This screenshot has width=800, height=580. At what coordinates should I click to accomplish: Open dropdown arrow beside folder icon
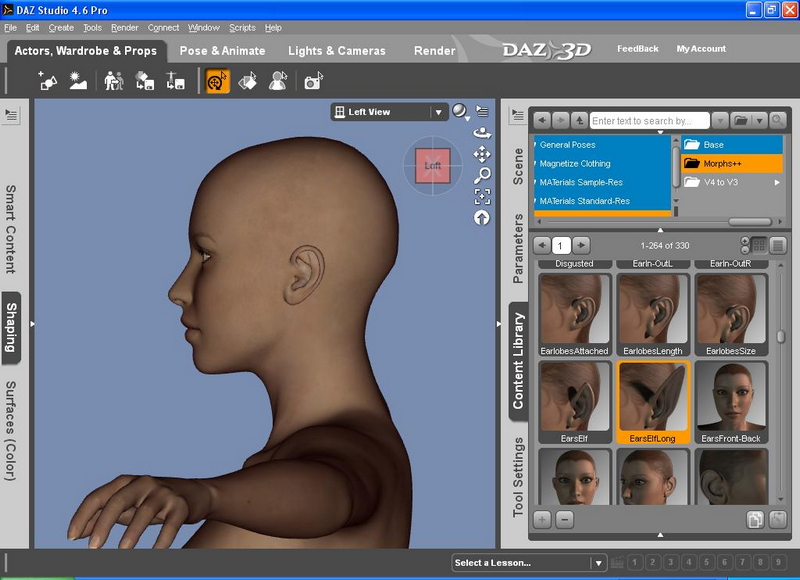click(759, 121)
